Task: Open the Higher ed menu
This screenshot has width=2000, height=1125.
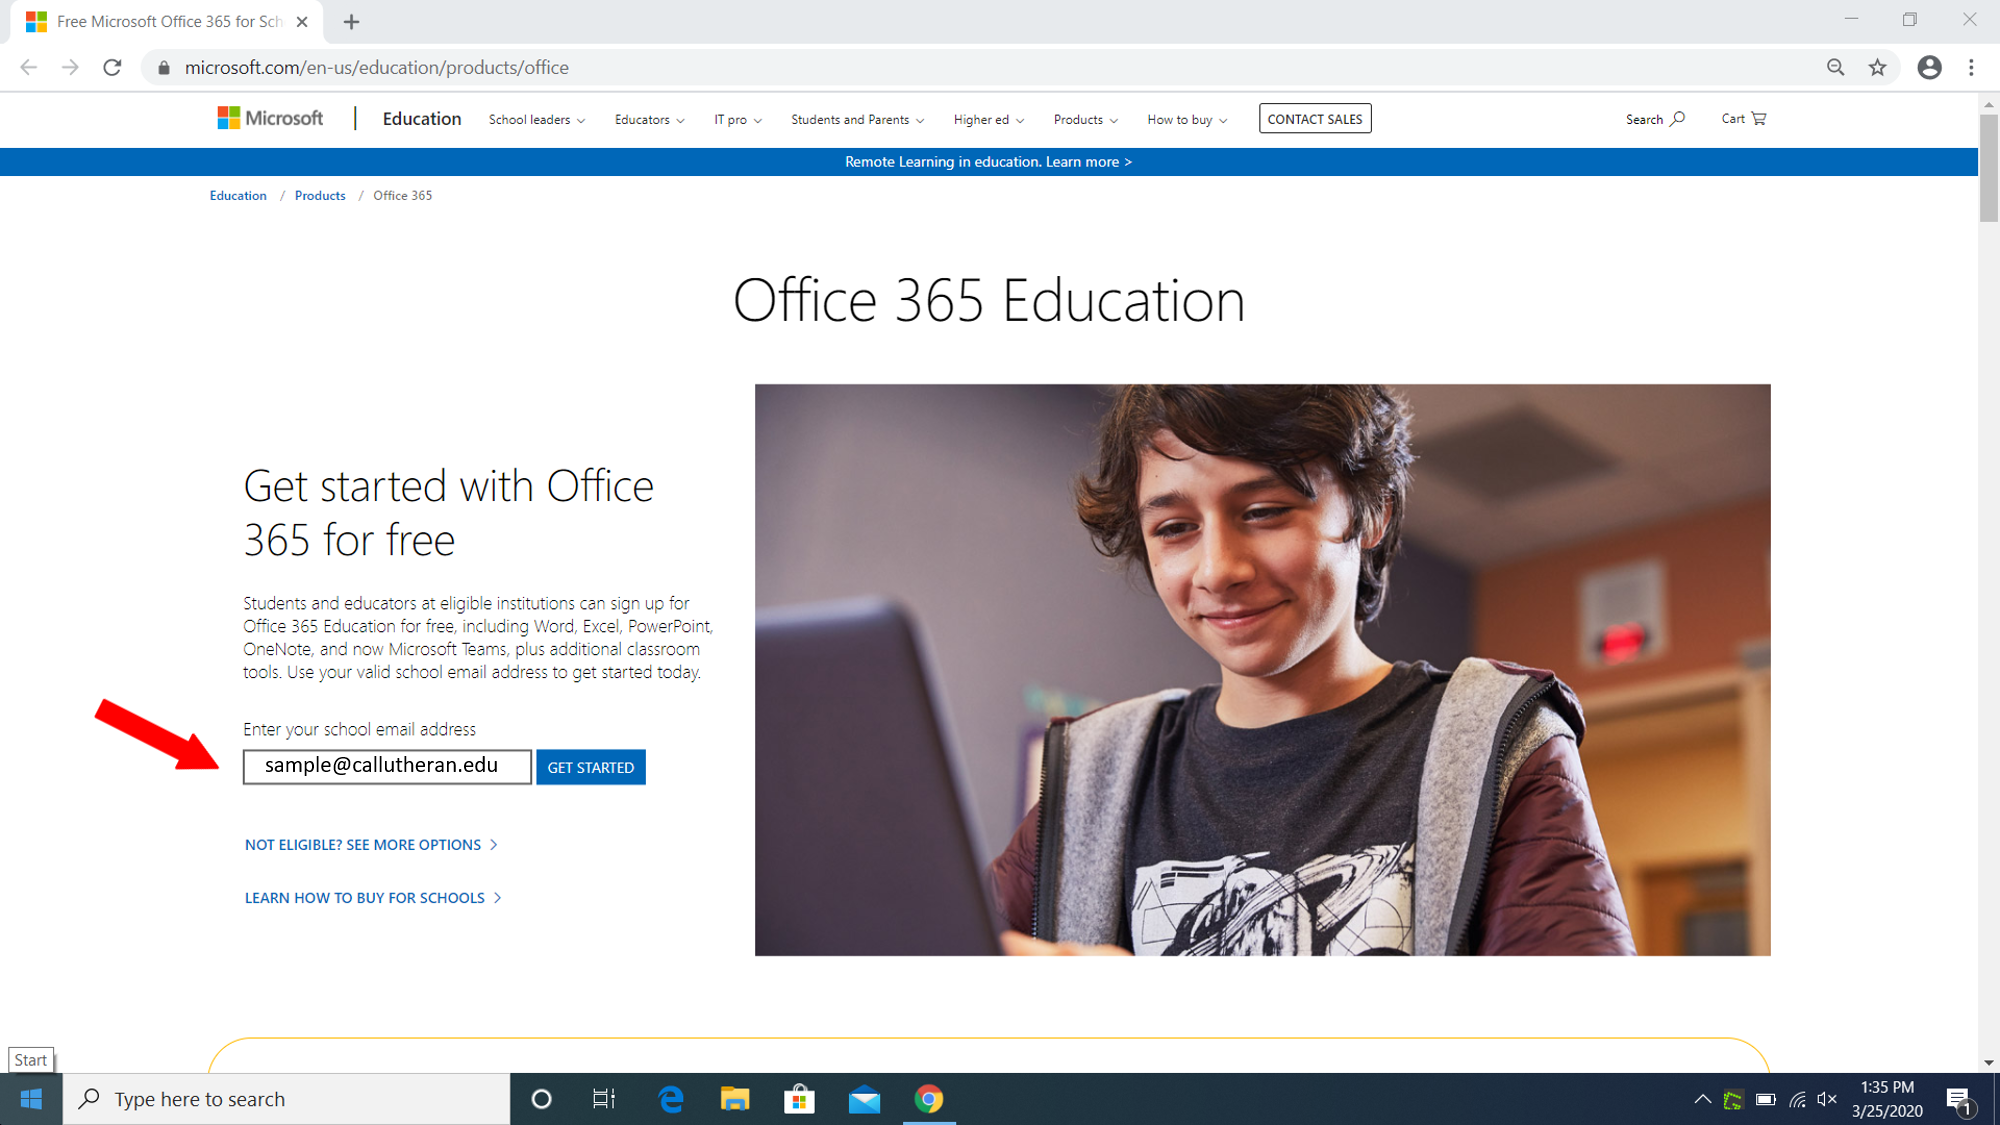Action: coord(988,119)
